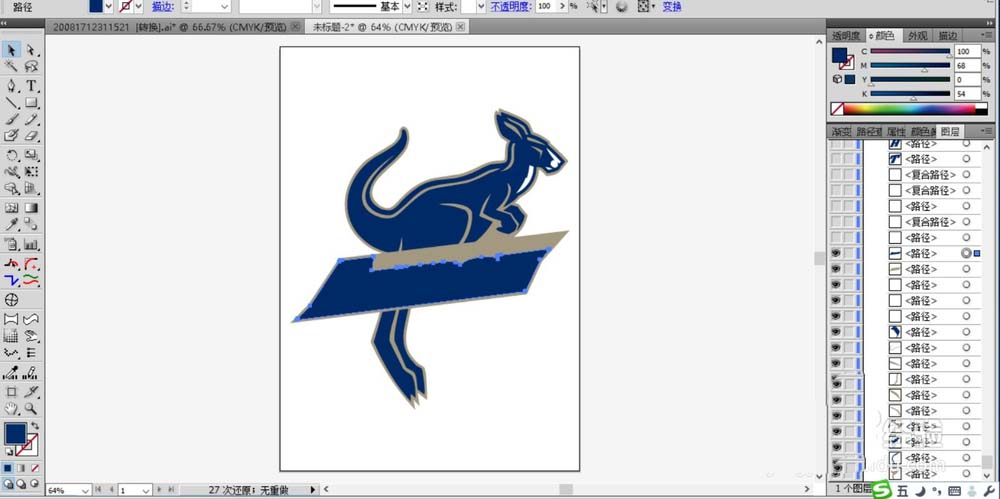The height and width of the screenshot is (499, 1000).
Task: Open the 属性 panel tab
Action: (896, 132)
